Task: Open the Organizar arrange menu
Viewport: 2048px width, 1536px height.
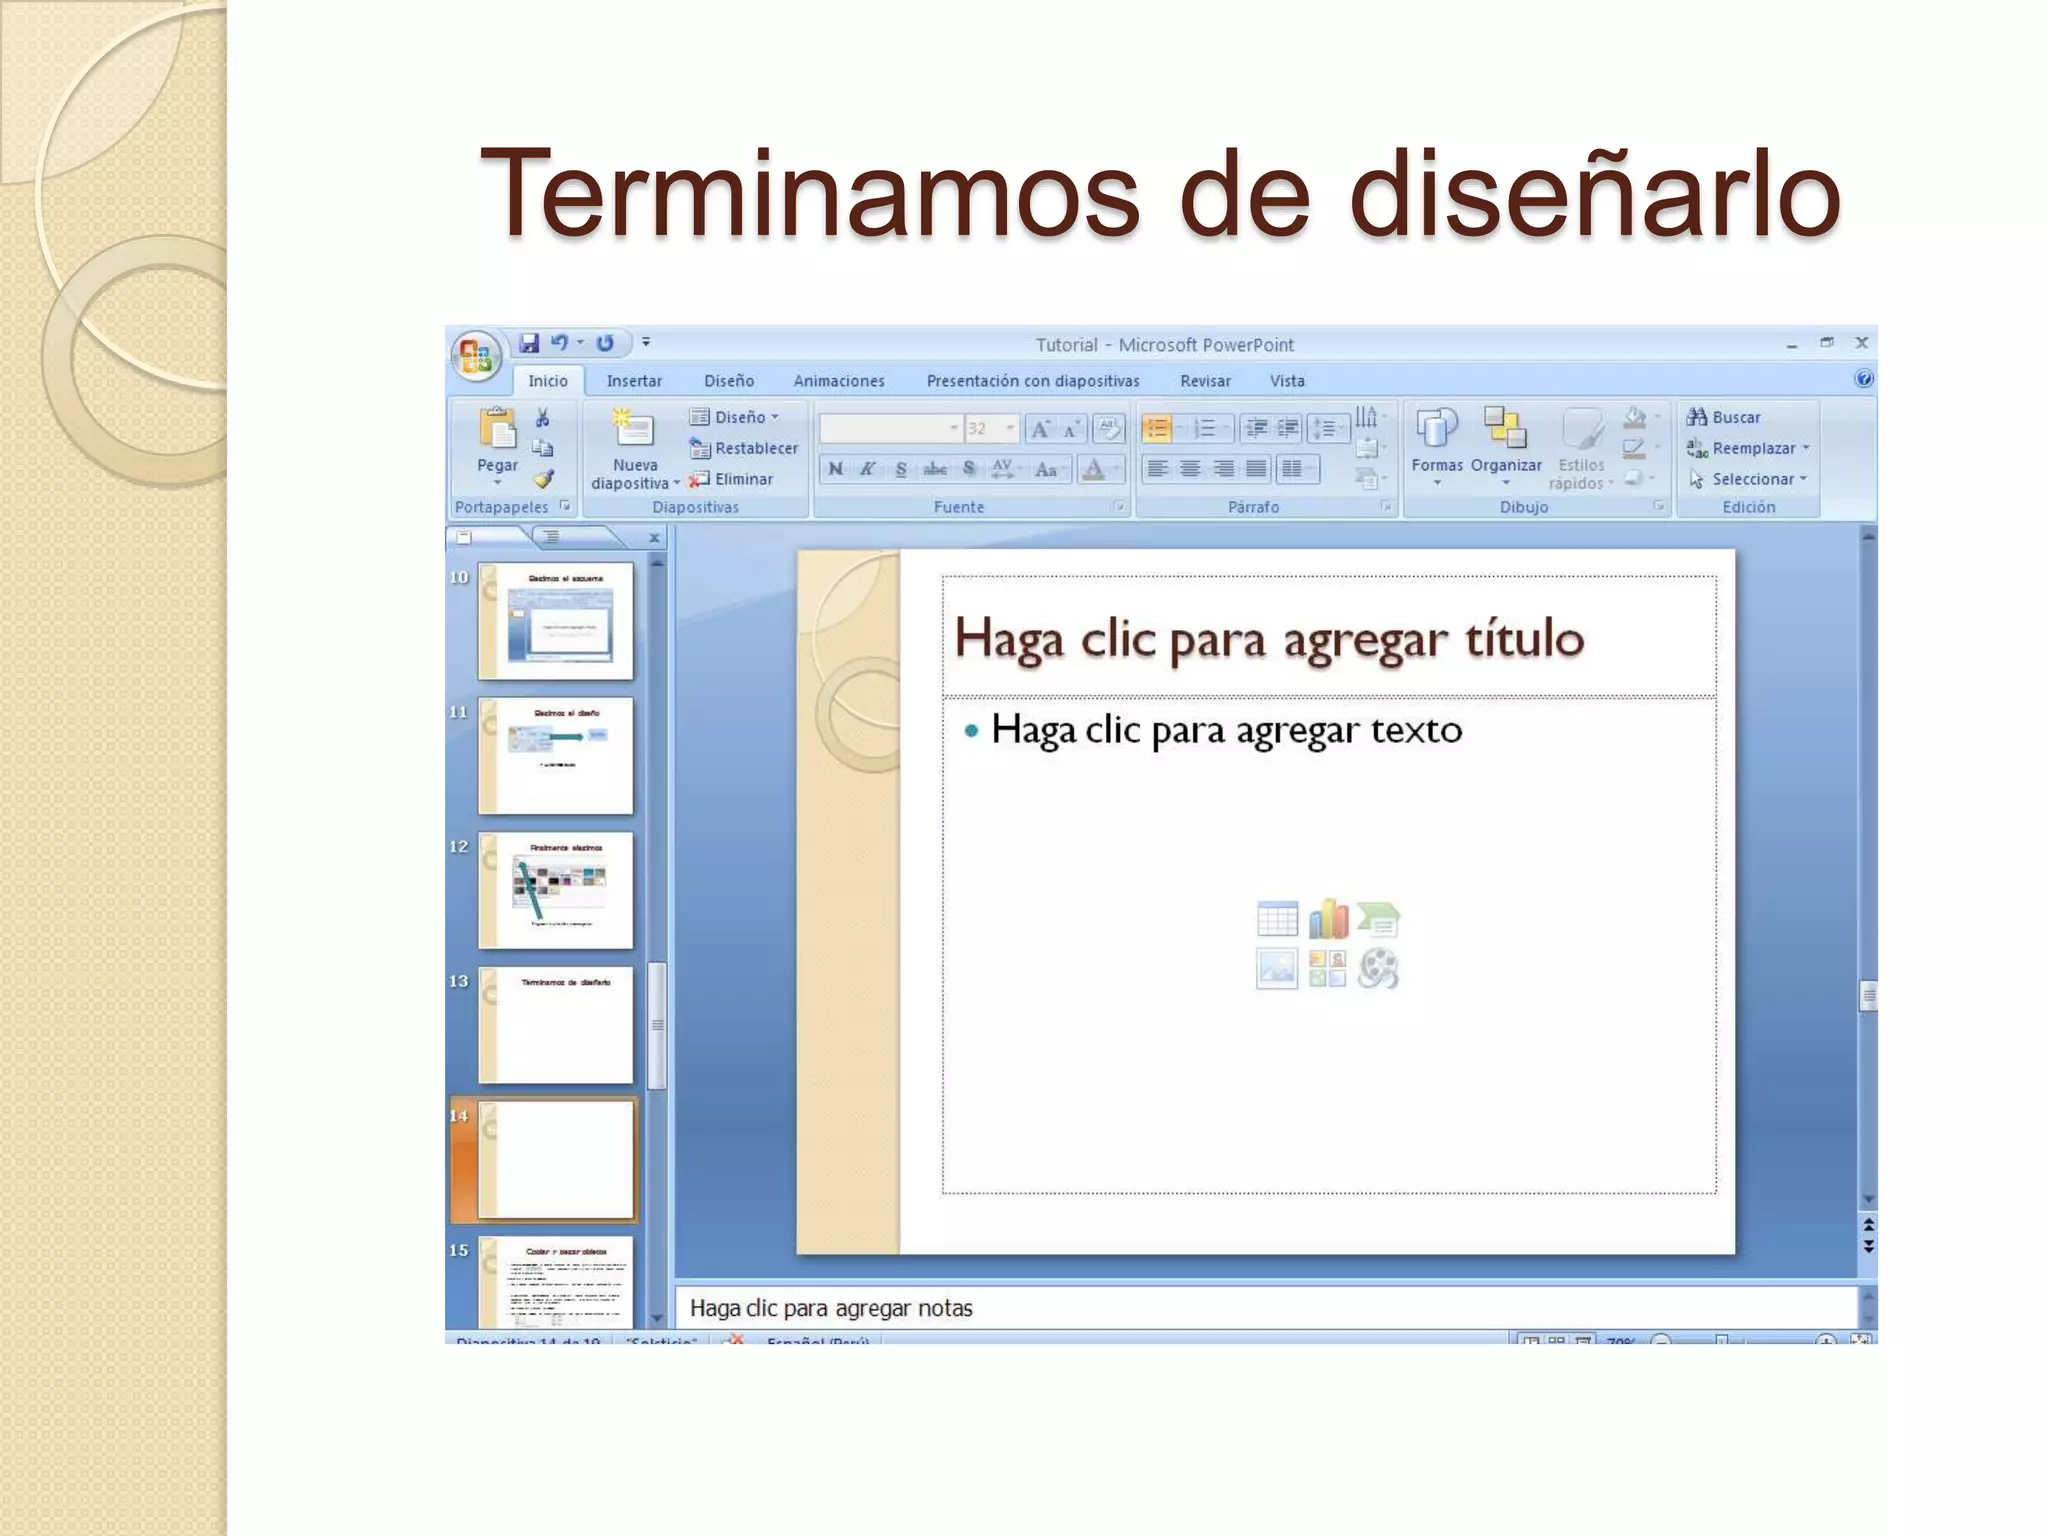Action: 1506,446
